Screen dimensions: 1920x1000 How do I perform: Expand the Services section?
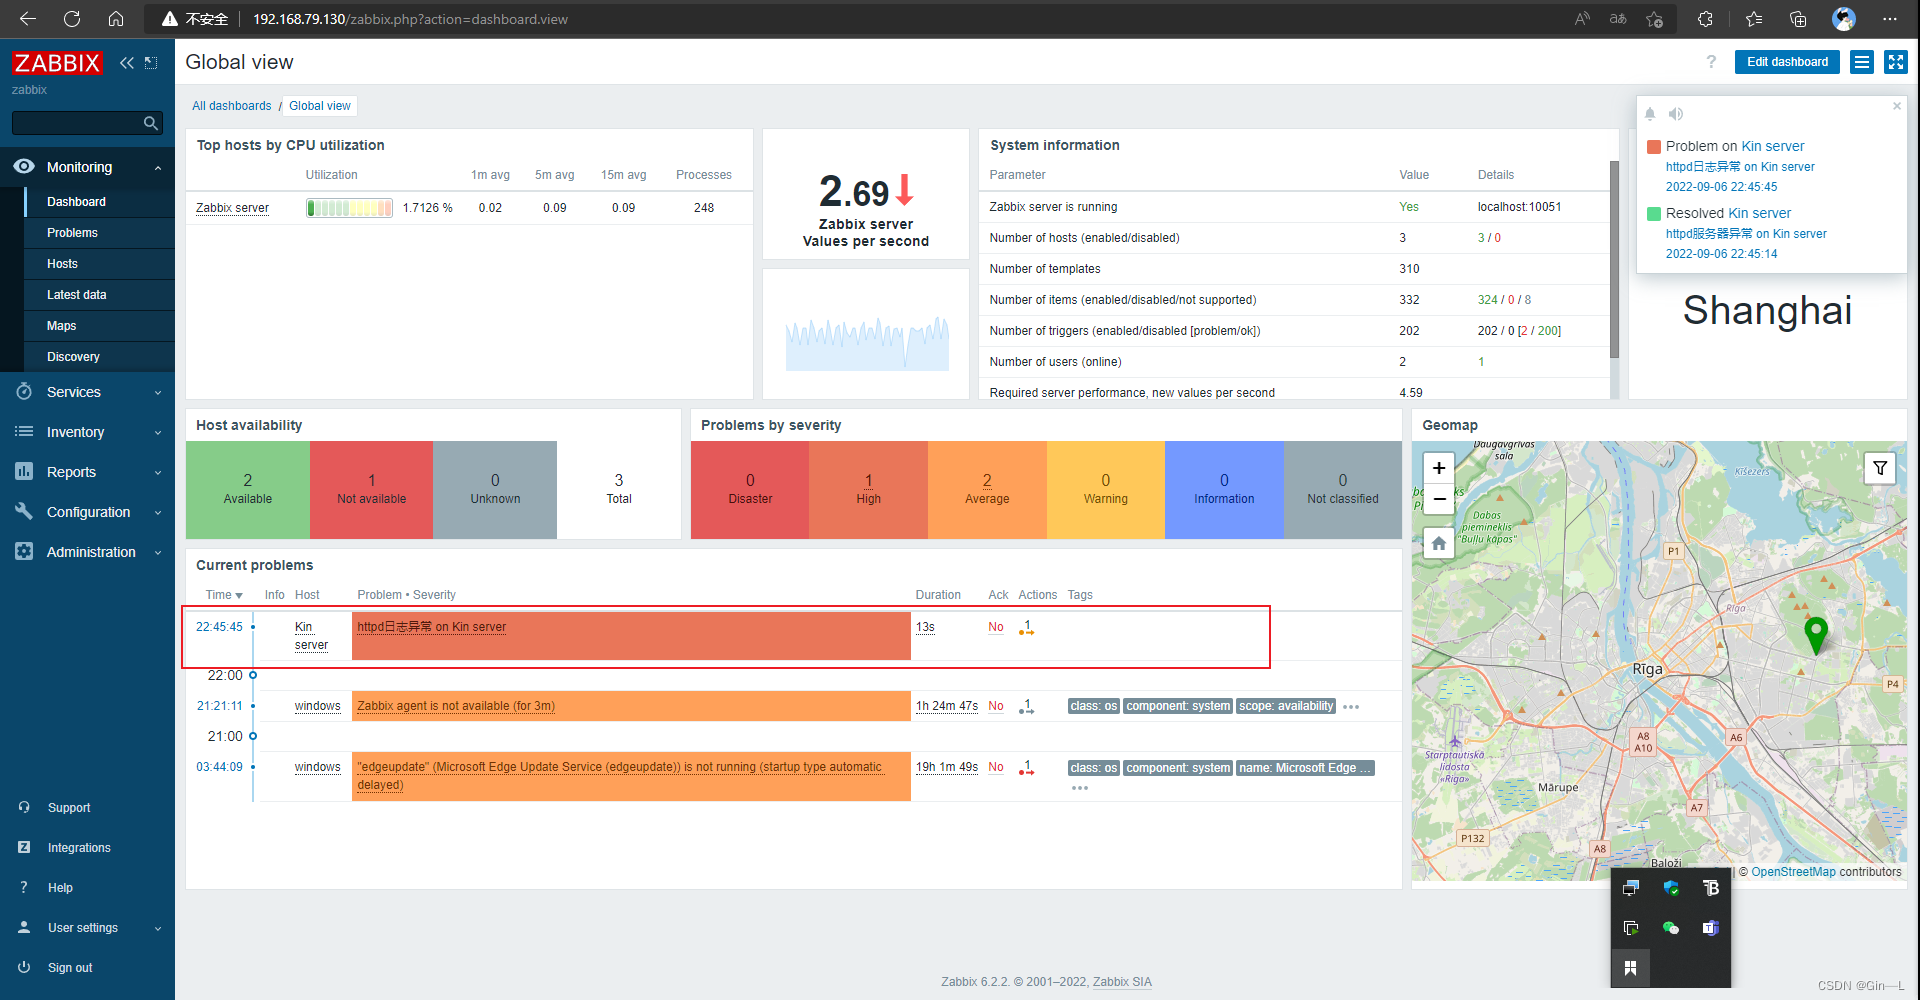[x=87, y=392]
